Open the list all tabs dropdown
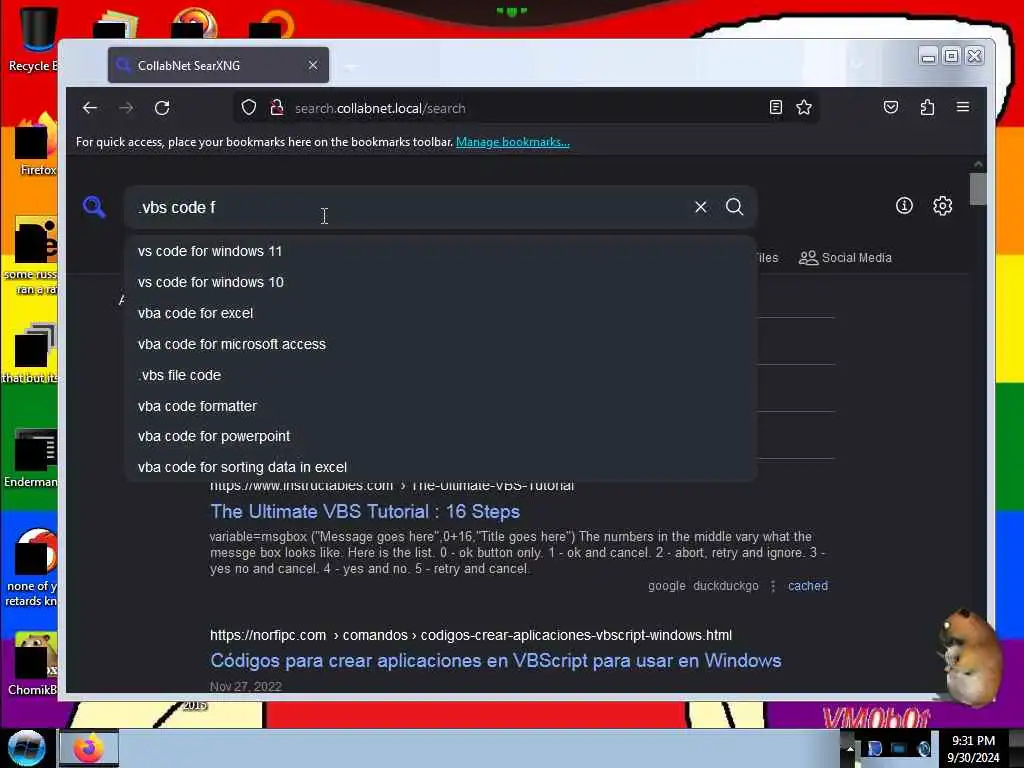Image resolution: width=1024 pixels, height=768 pixels. click(857, 64)
